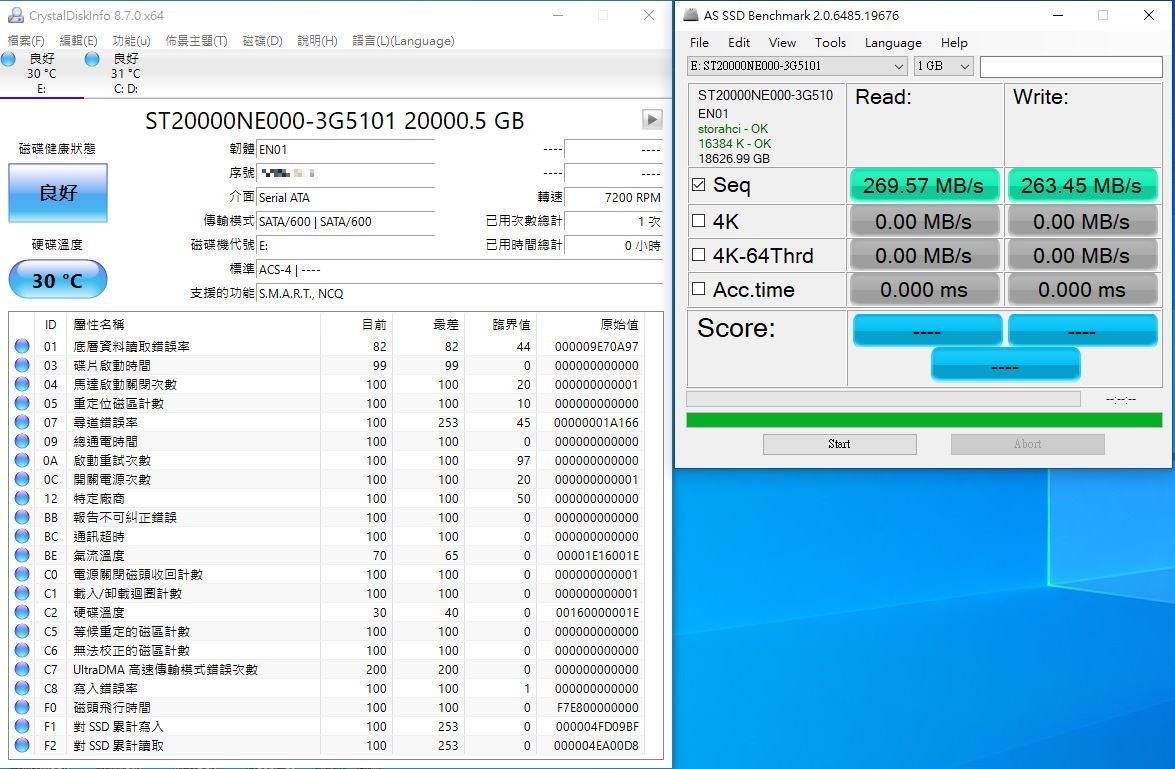The width and height of the screenshot is (1175, 769).
Task: Click the empty text field beside test size
Action: [1071, 66]
